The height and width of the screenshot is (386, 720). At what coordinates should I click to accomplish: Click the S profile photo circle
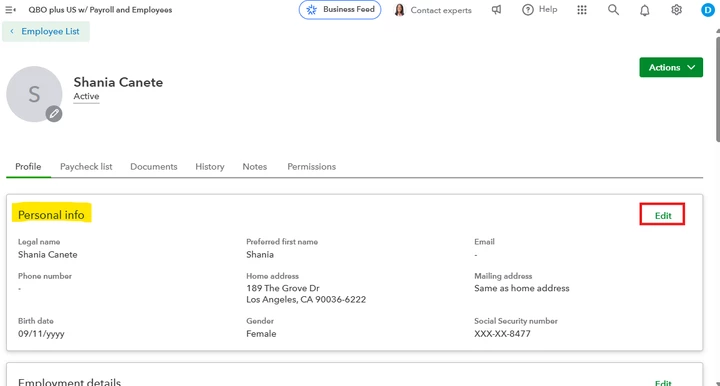[34, 94]
